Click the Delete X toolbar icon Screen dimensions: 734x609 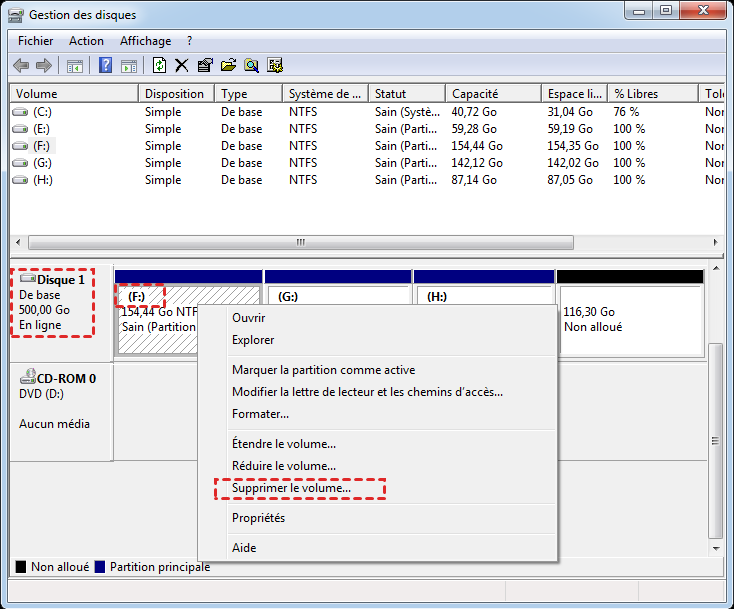tap(182, 66)
